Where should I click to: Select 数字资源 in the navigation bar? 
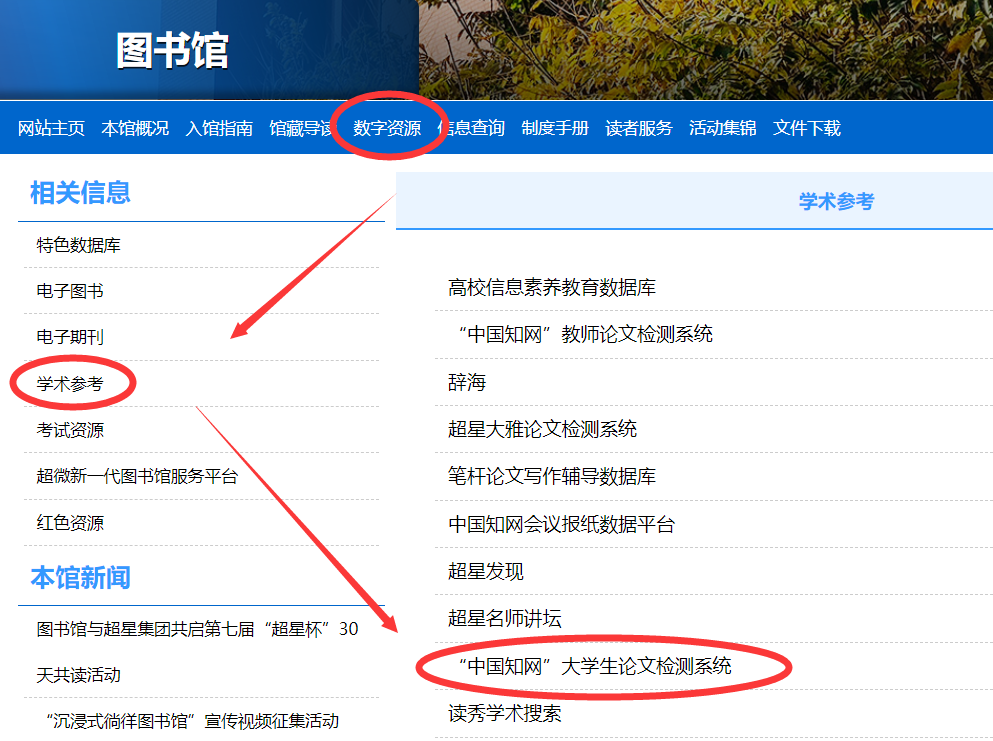pyautogui.click(x=387, y=129)
